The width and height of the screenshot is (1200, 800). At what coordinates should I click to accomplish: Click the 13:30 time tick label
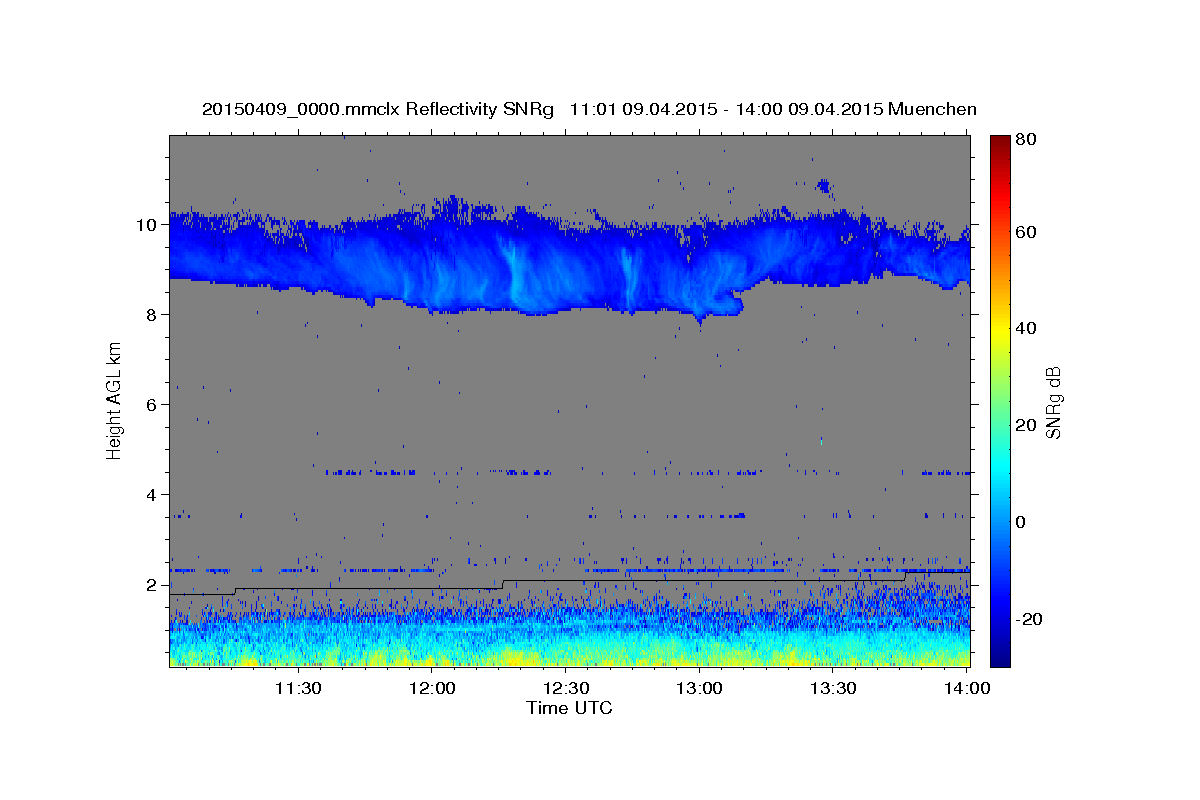[833, 688]
